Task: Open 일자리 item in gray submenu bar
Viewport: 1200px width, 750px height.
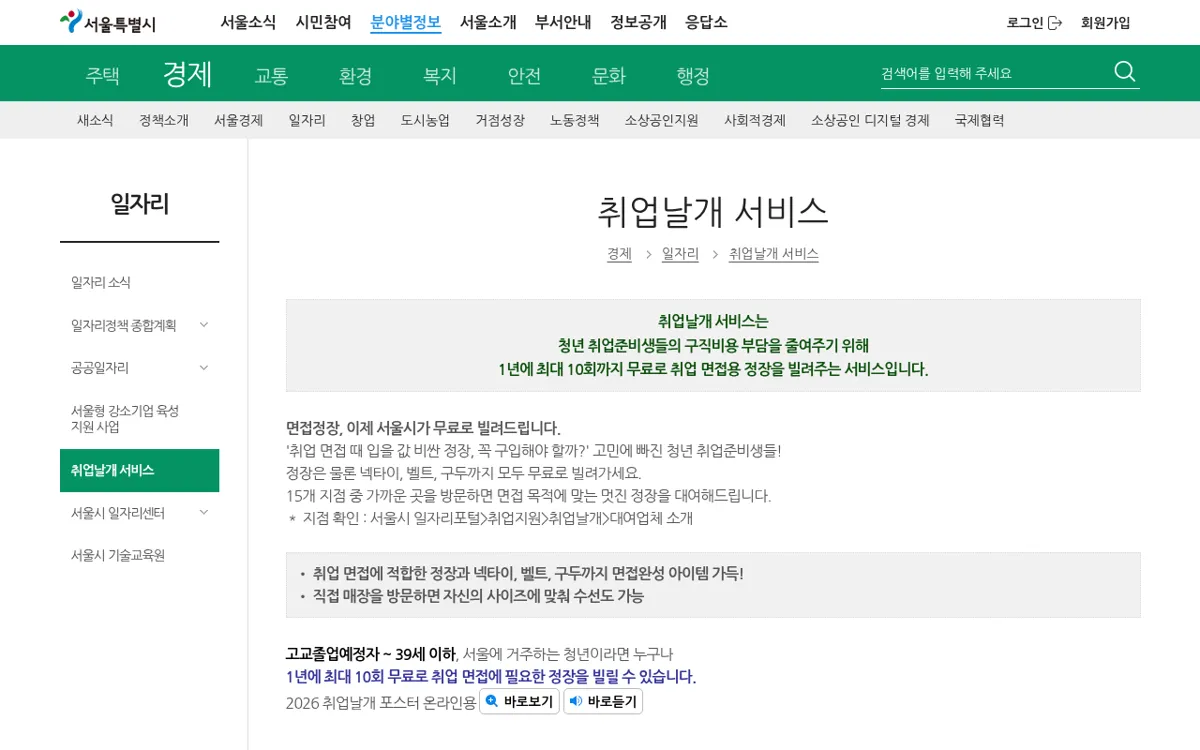Action: coord(307,120)
